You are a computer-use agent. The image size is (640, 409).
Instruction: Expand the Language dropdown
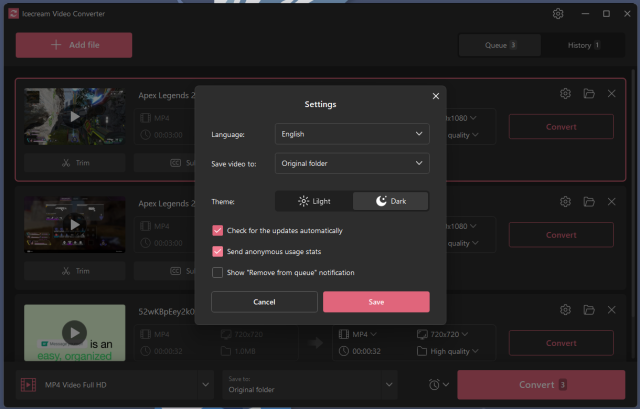352,133
